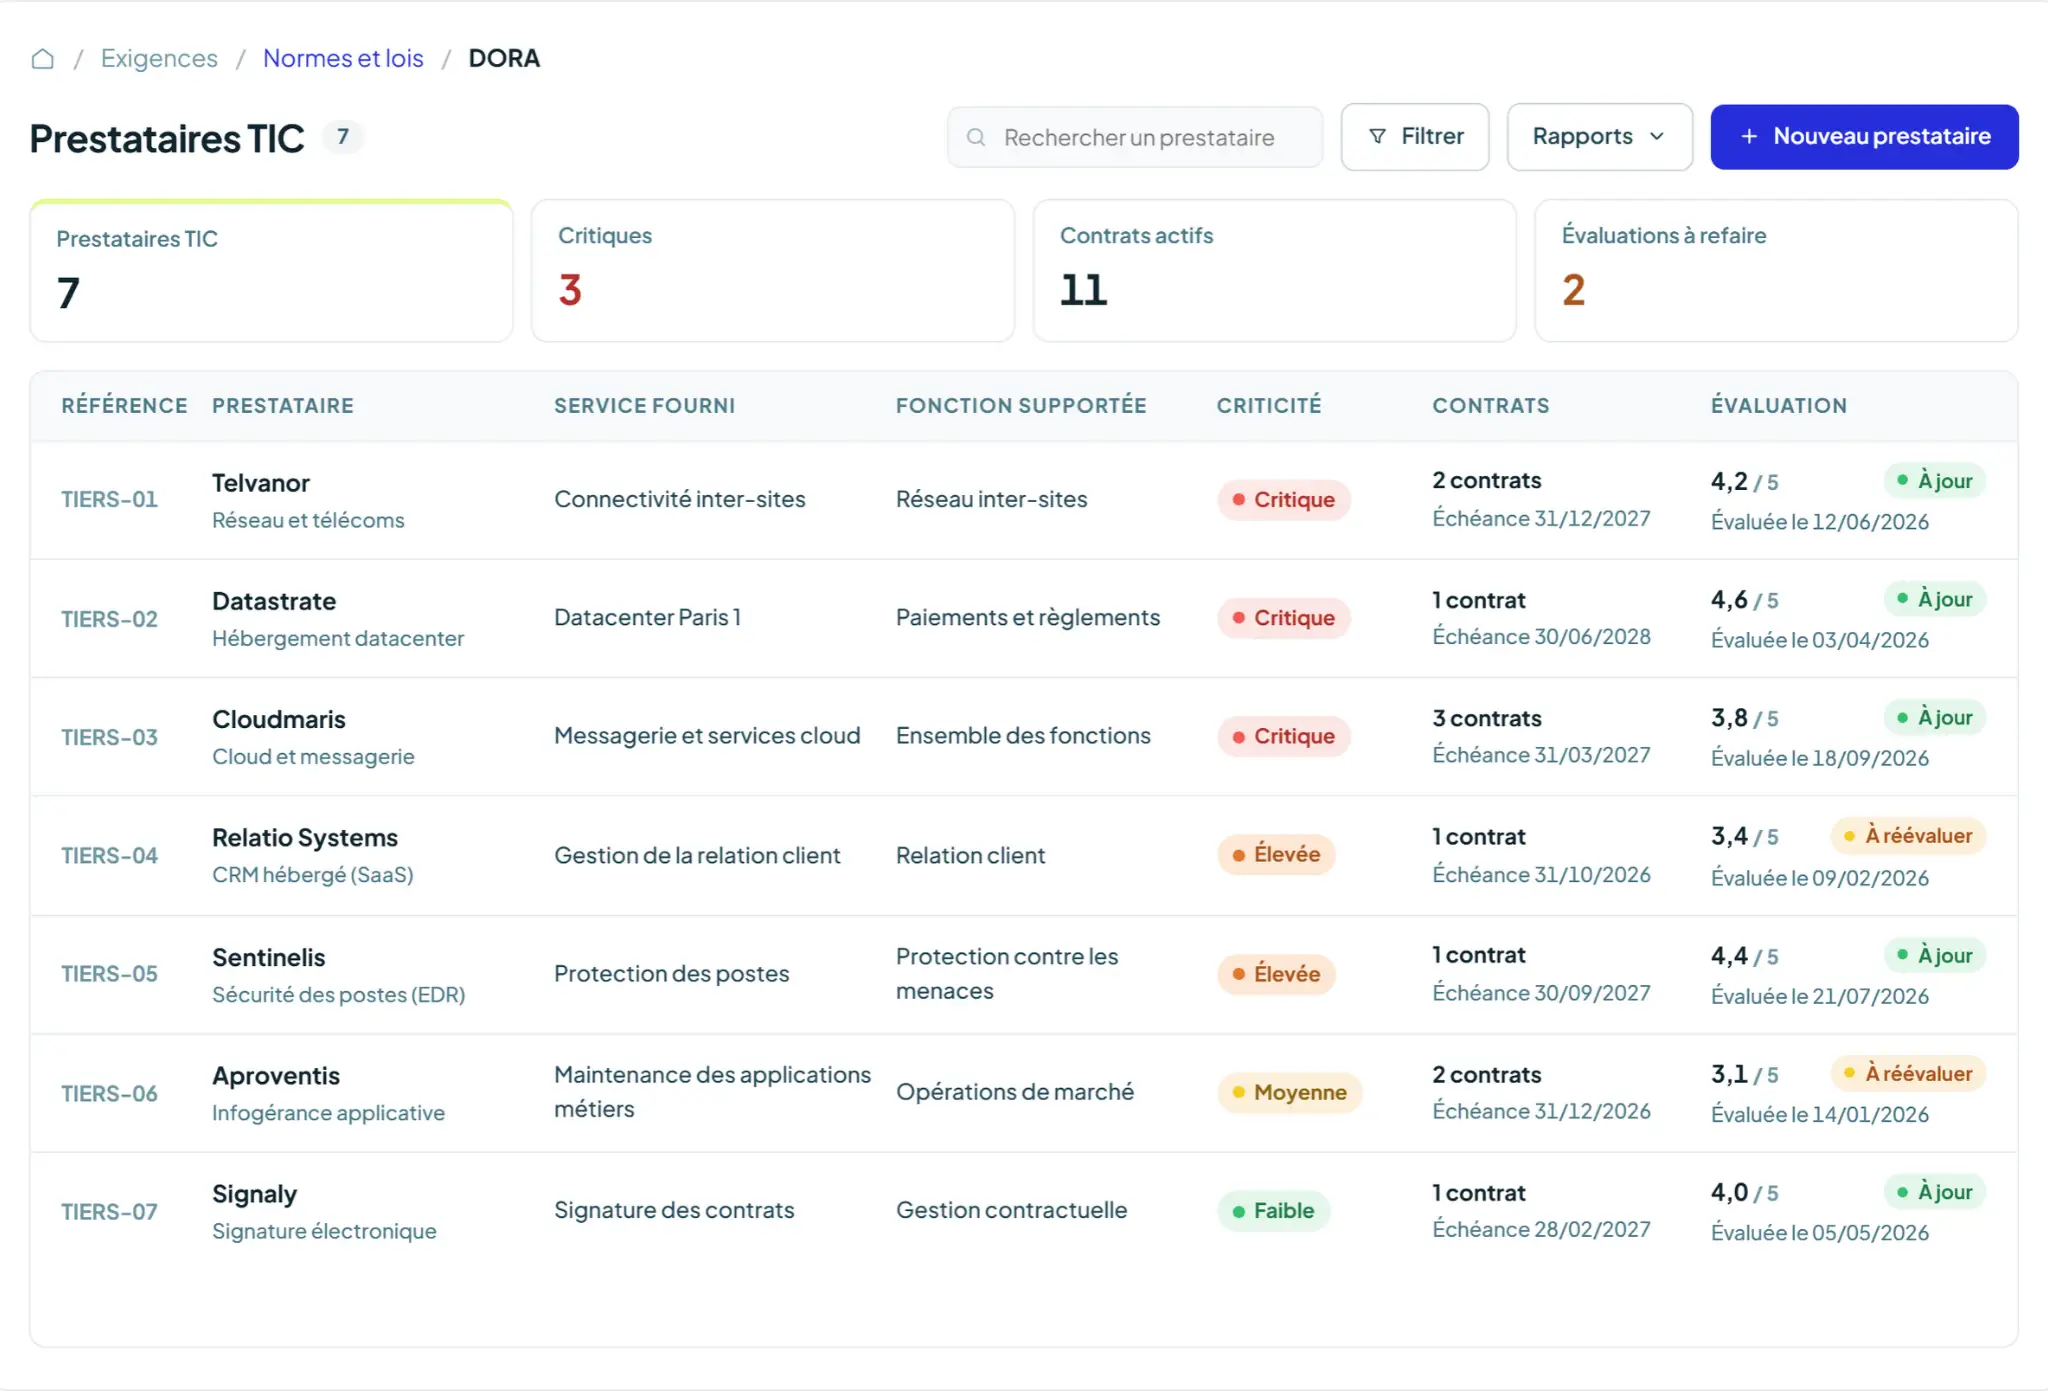Open Datastrate provider row name
This screenshot has width=2048, height=1391.
click(x=274, y=601)
